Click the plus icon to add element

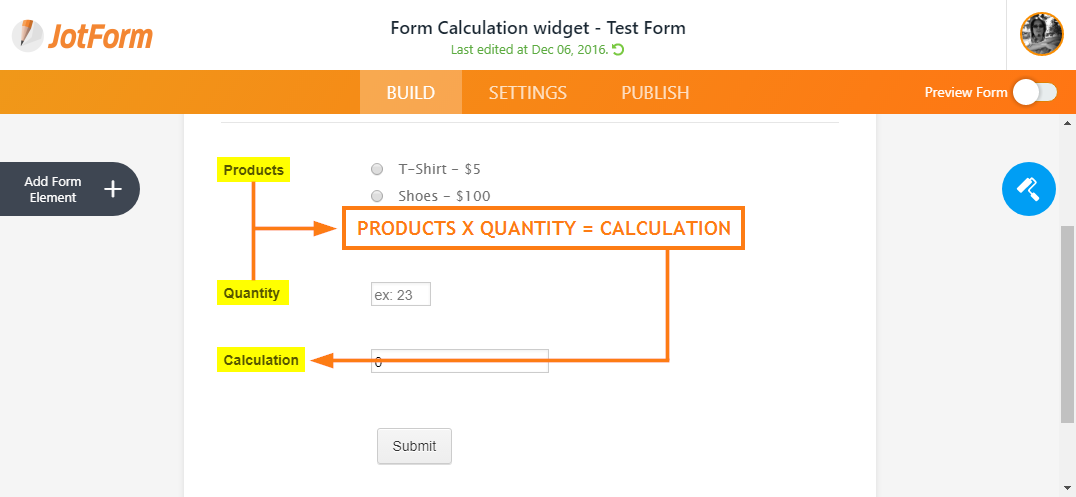tap(113, 189)
